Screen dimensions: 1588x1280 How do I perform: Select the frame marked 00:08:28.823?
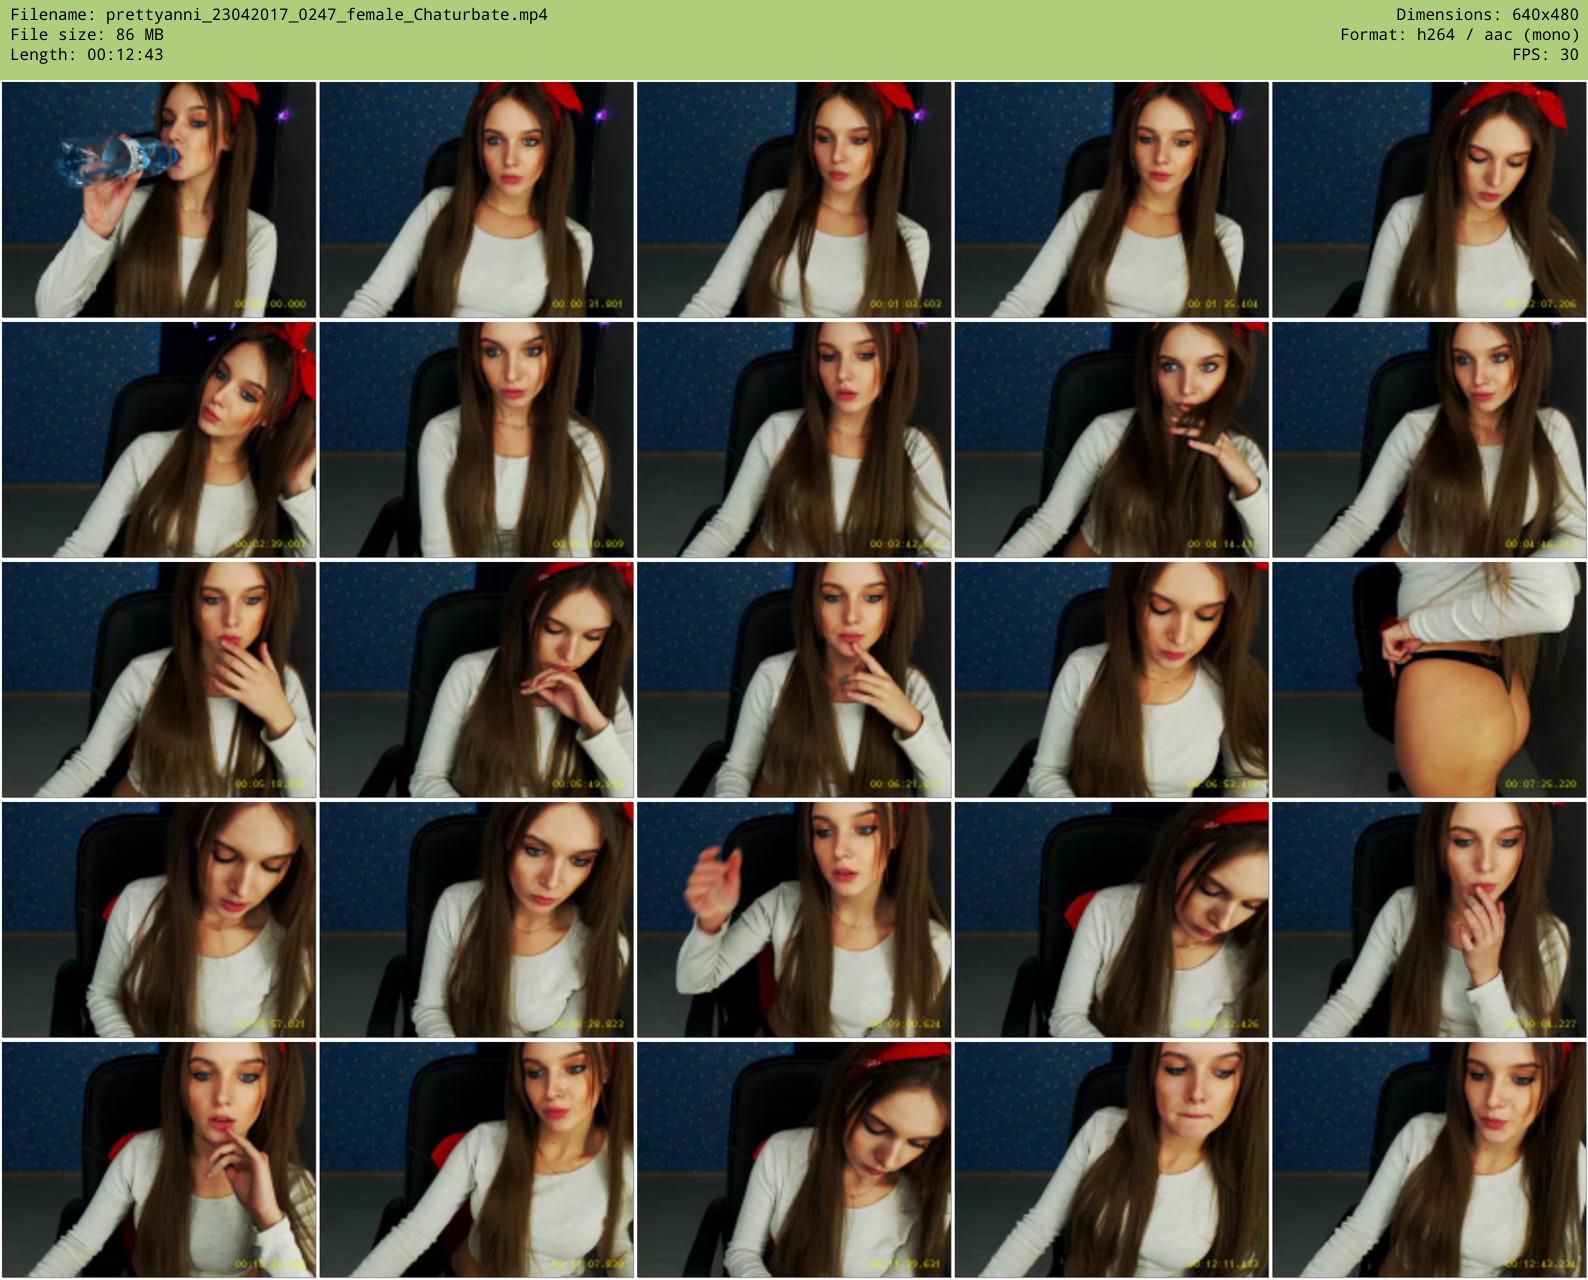[x=476, y=920]
